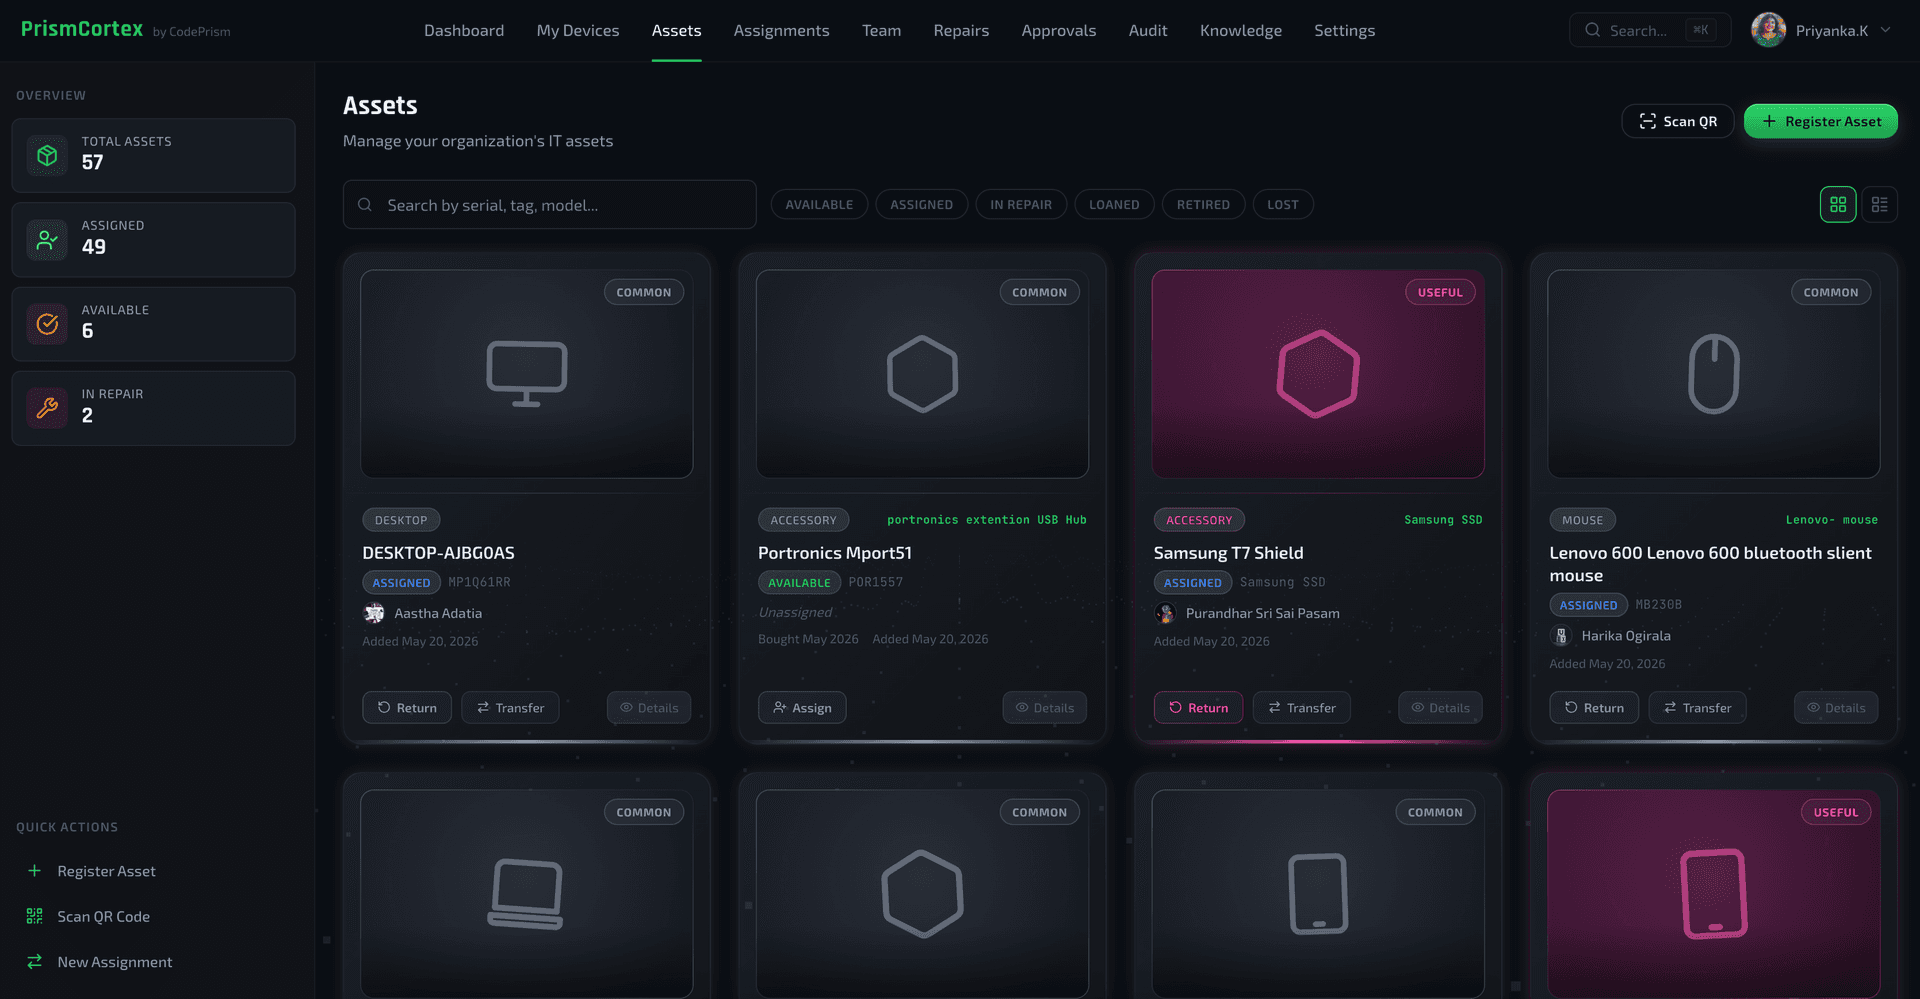The width and height of the screenshot is (1920, 999).
Task: Open the Assignments tab
Action: tap(781, 31)
